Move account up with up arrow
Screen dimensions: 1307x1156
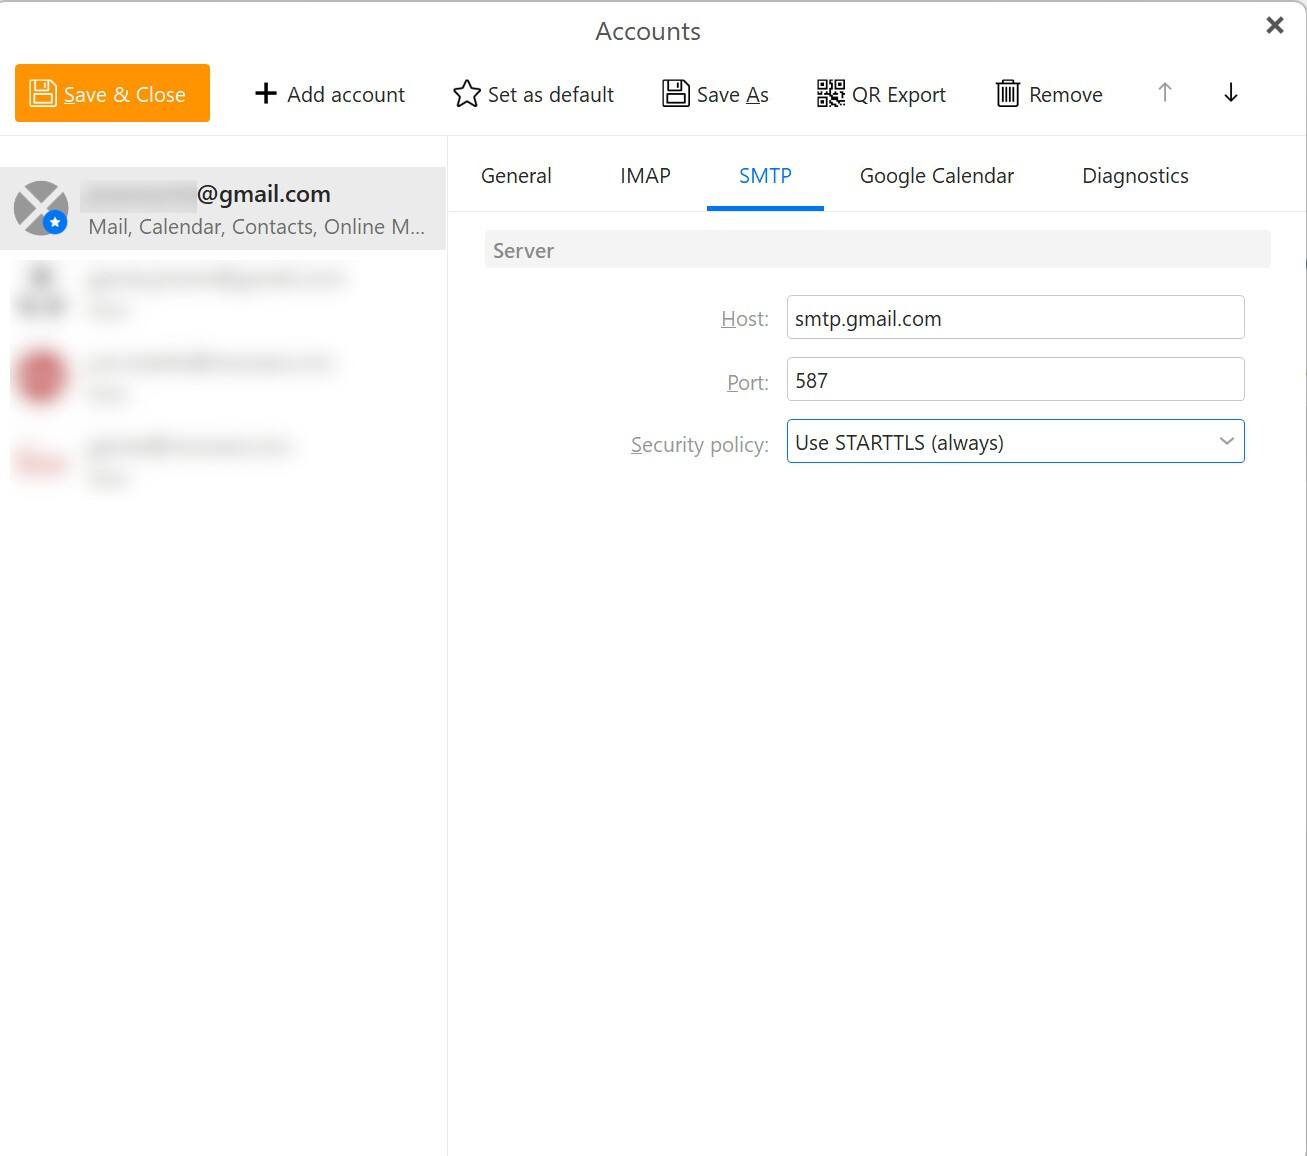point(1164,93)
